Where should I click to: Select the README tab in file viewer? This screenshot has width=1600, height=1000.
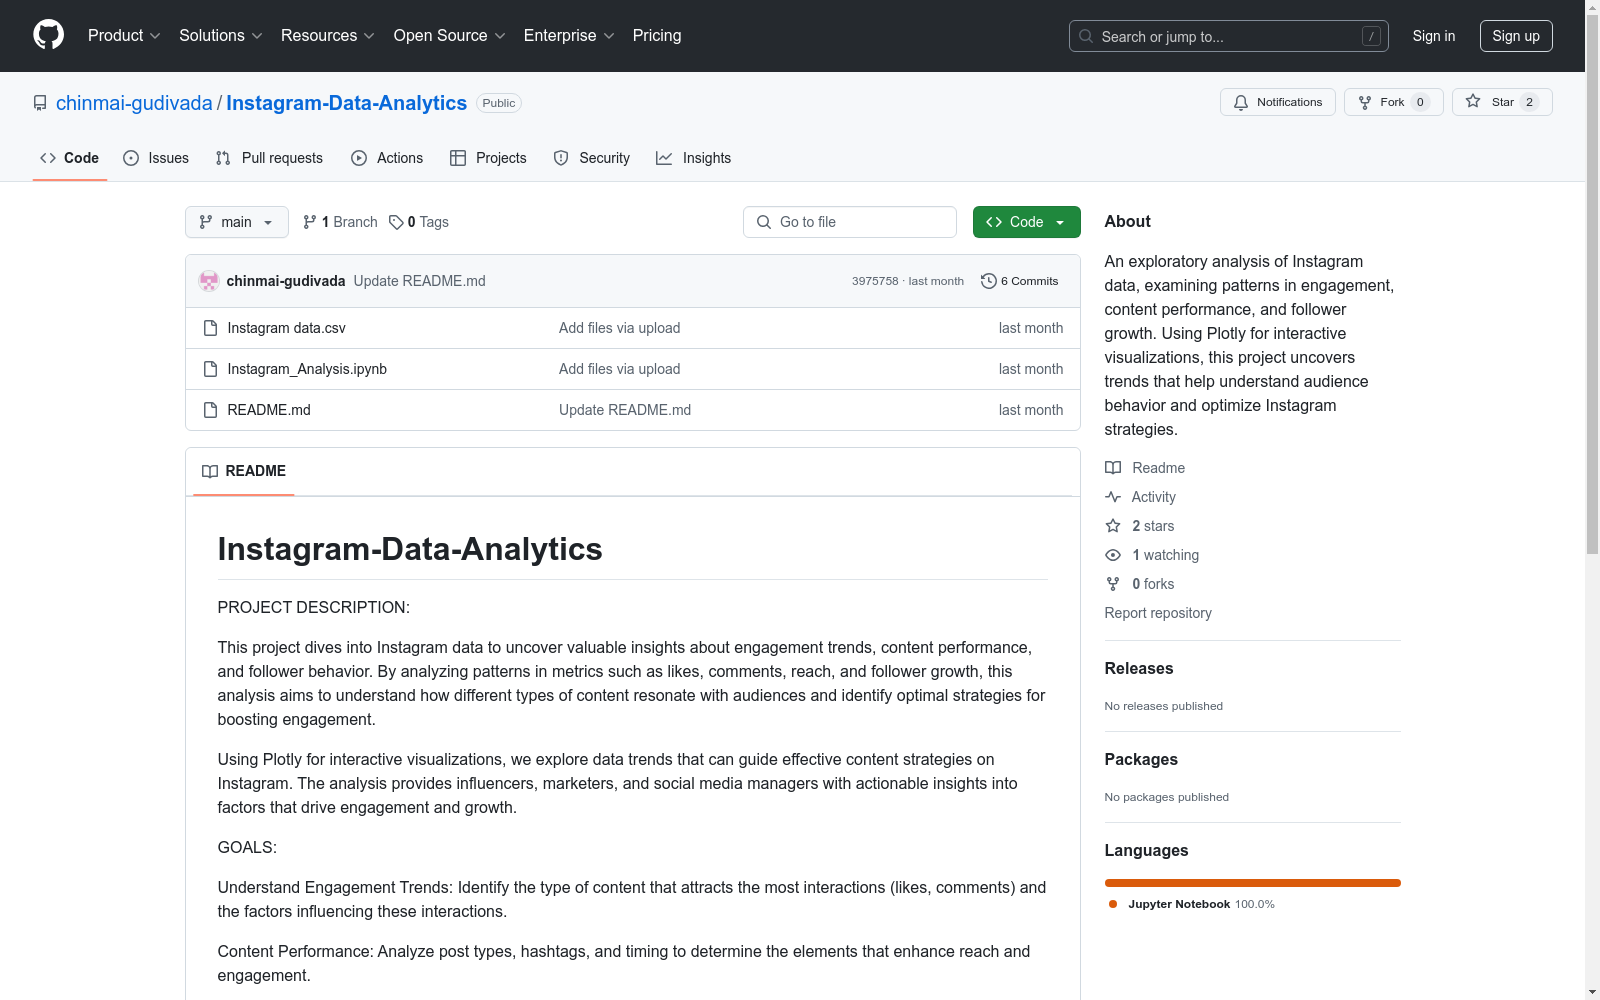(x=244, y=471)
